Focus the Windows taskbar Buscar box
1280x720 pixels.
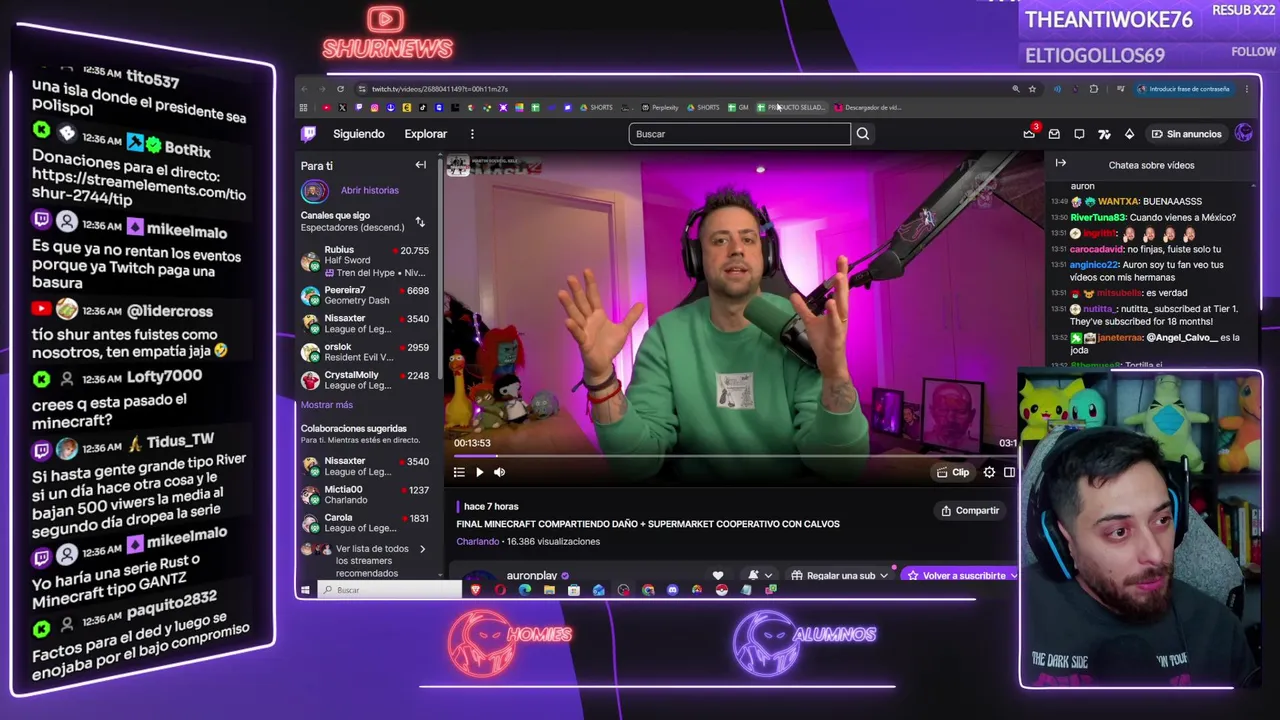[391, 590]
